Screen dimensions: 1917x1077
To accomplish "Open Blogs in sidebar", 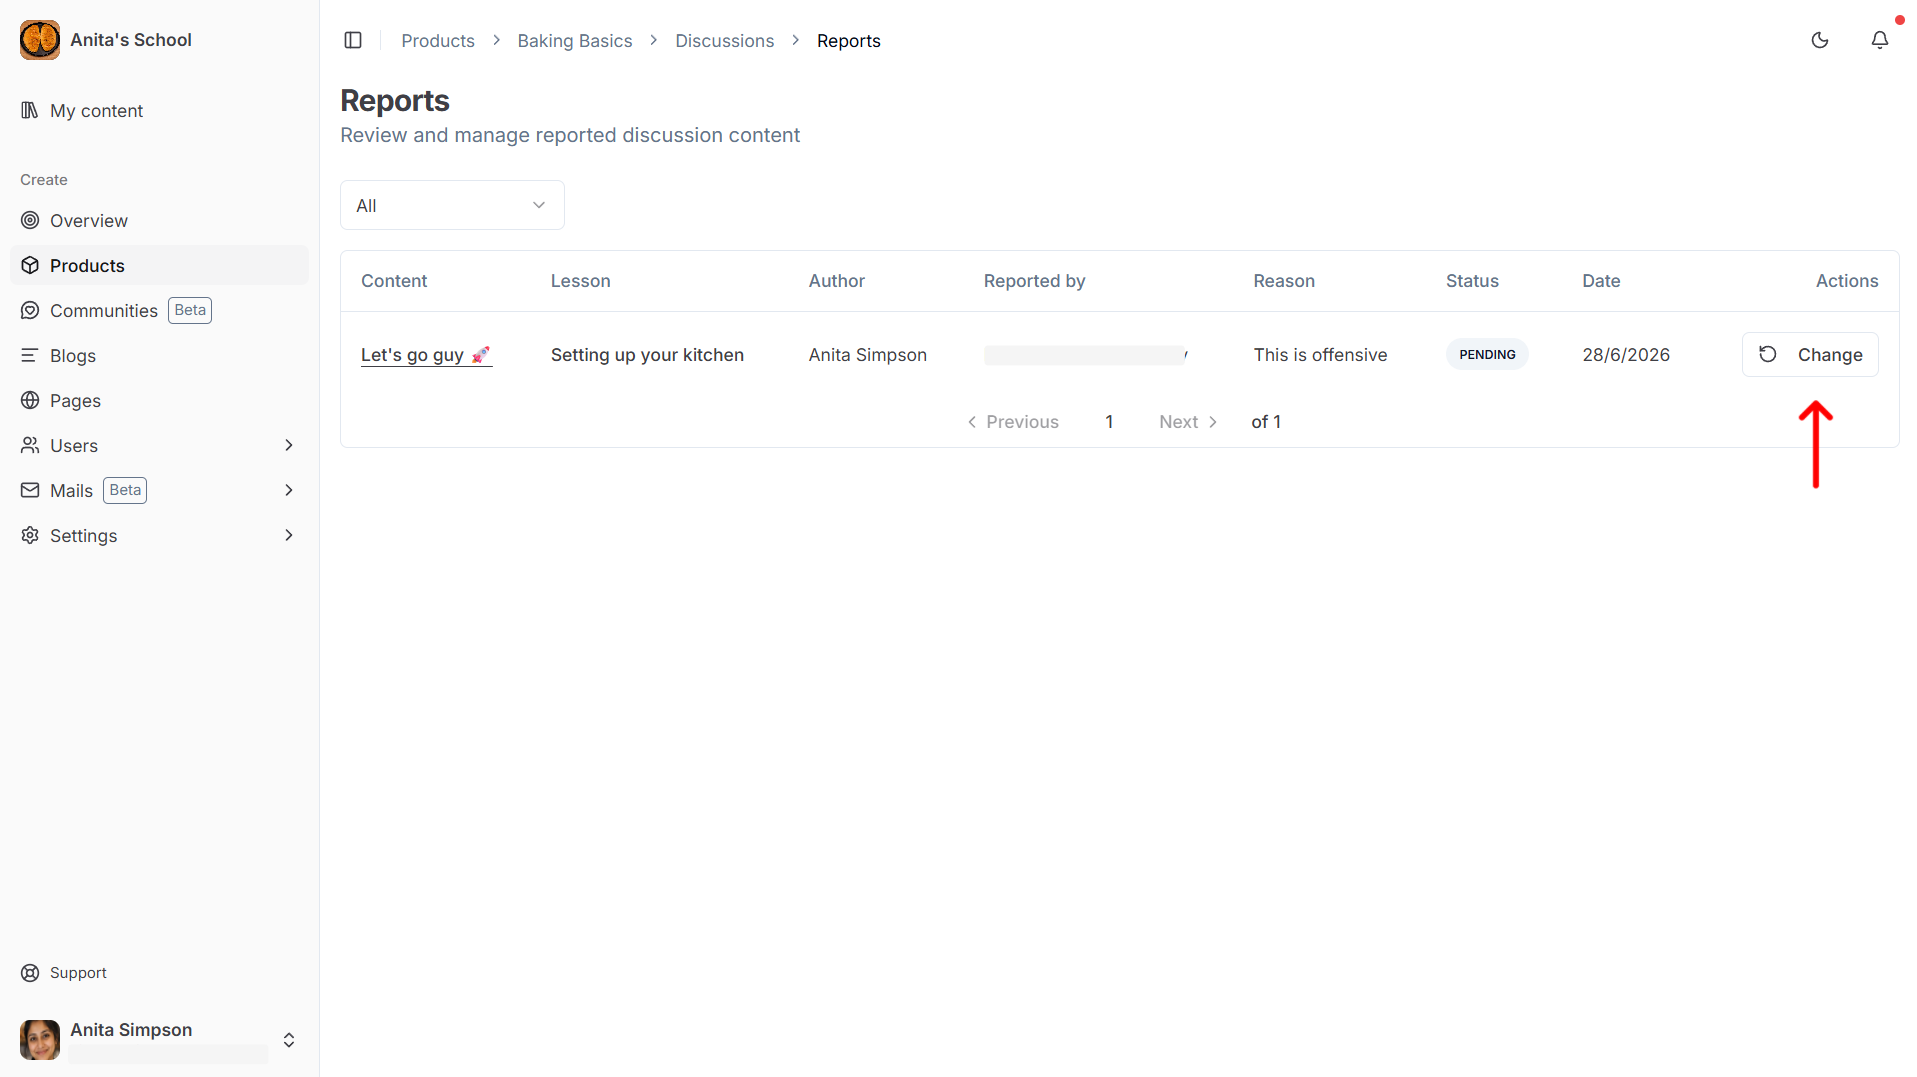I will pyautogui.click(x=160, y=355).
